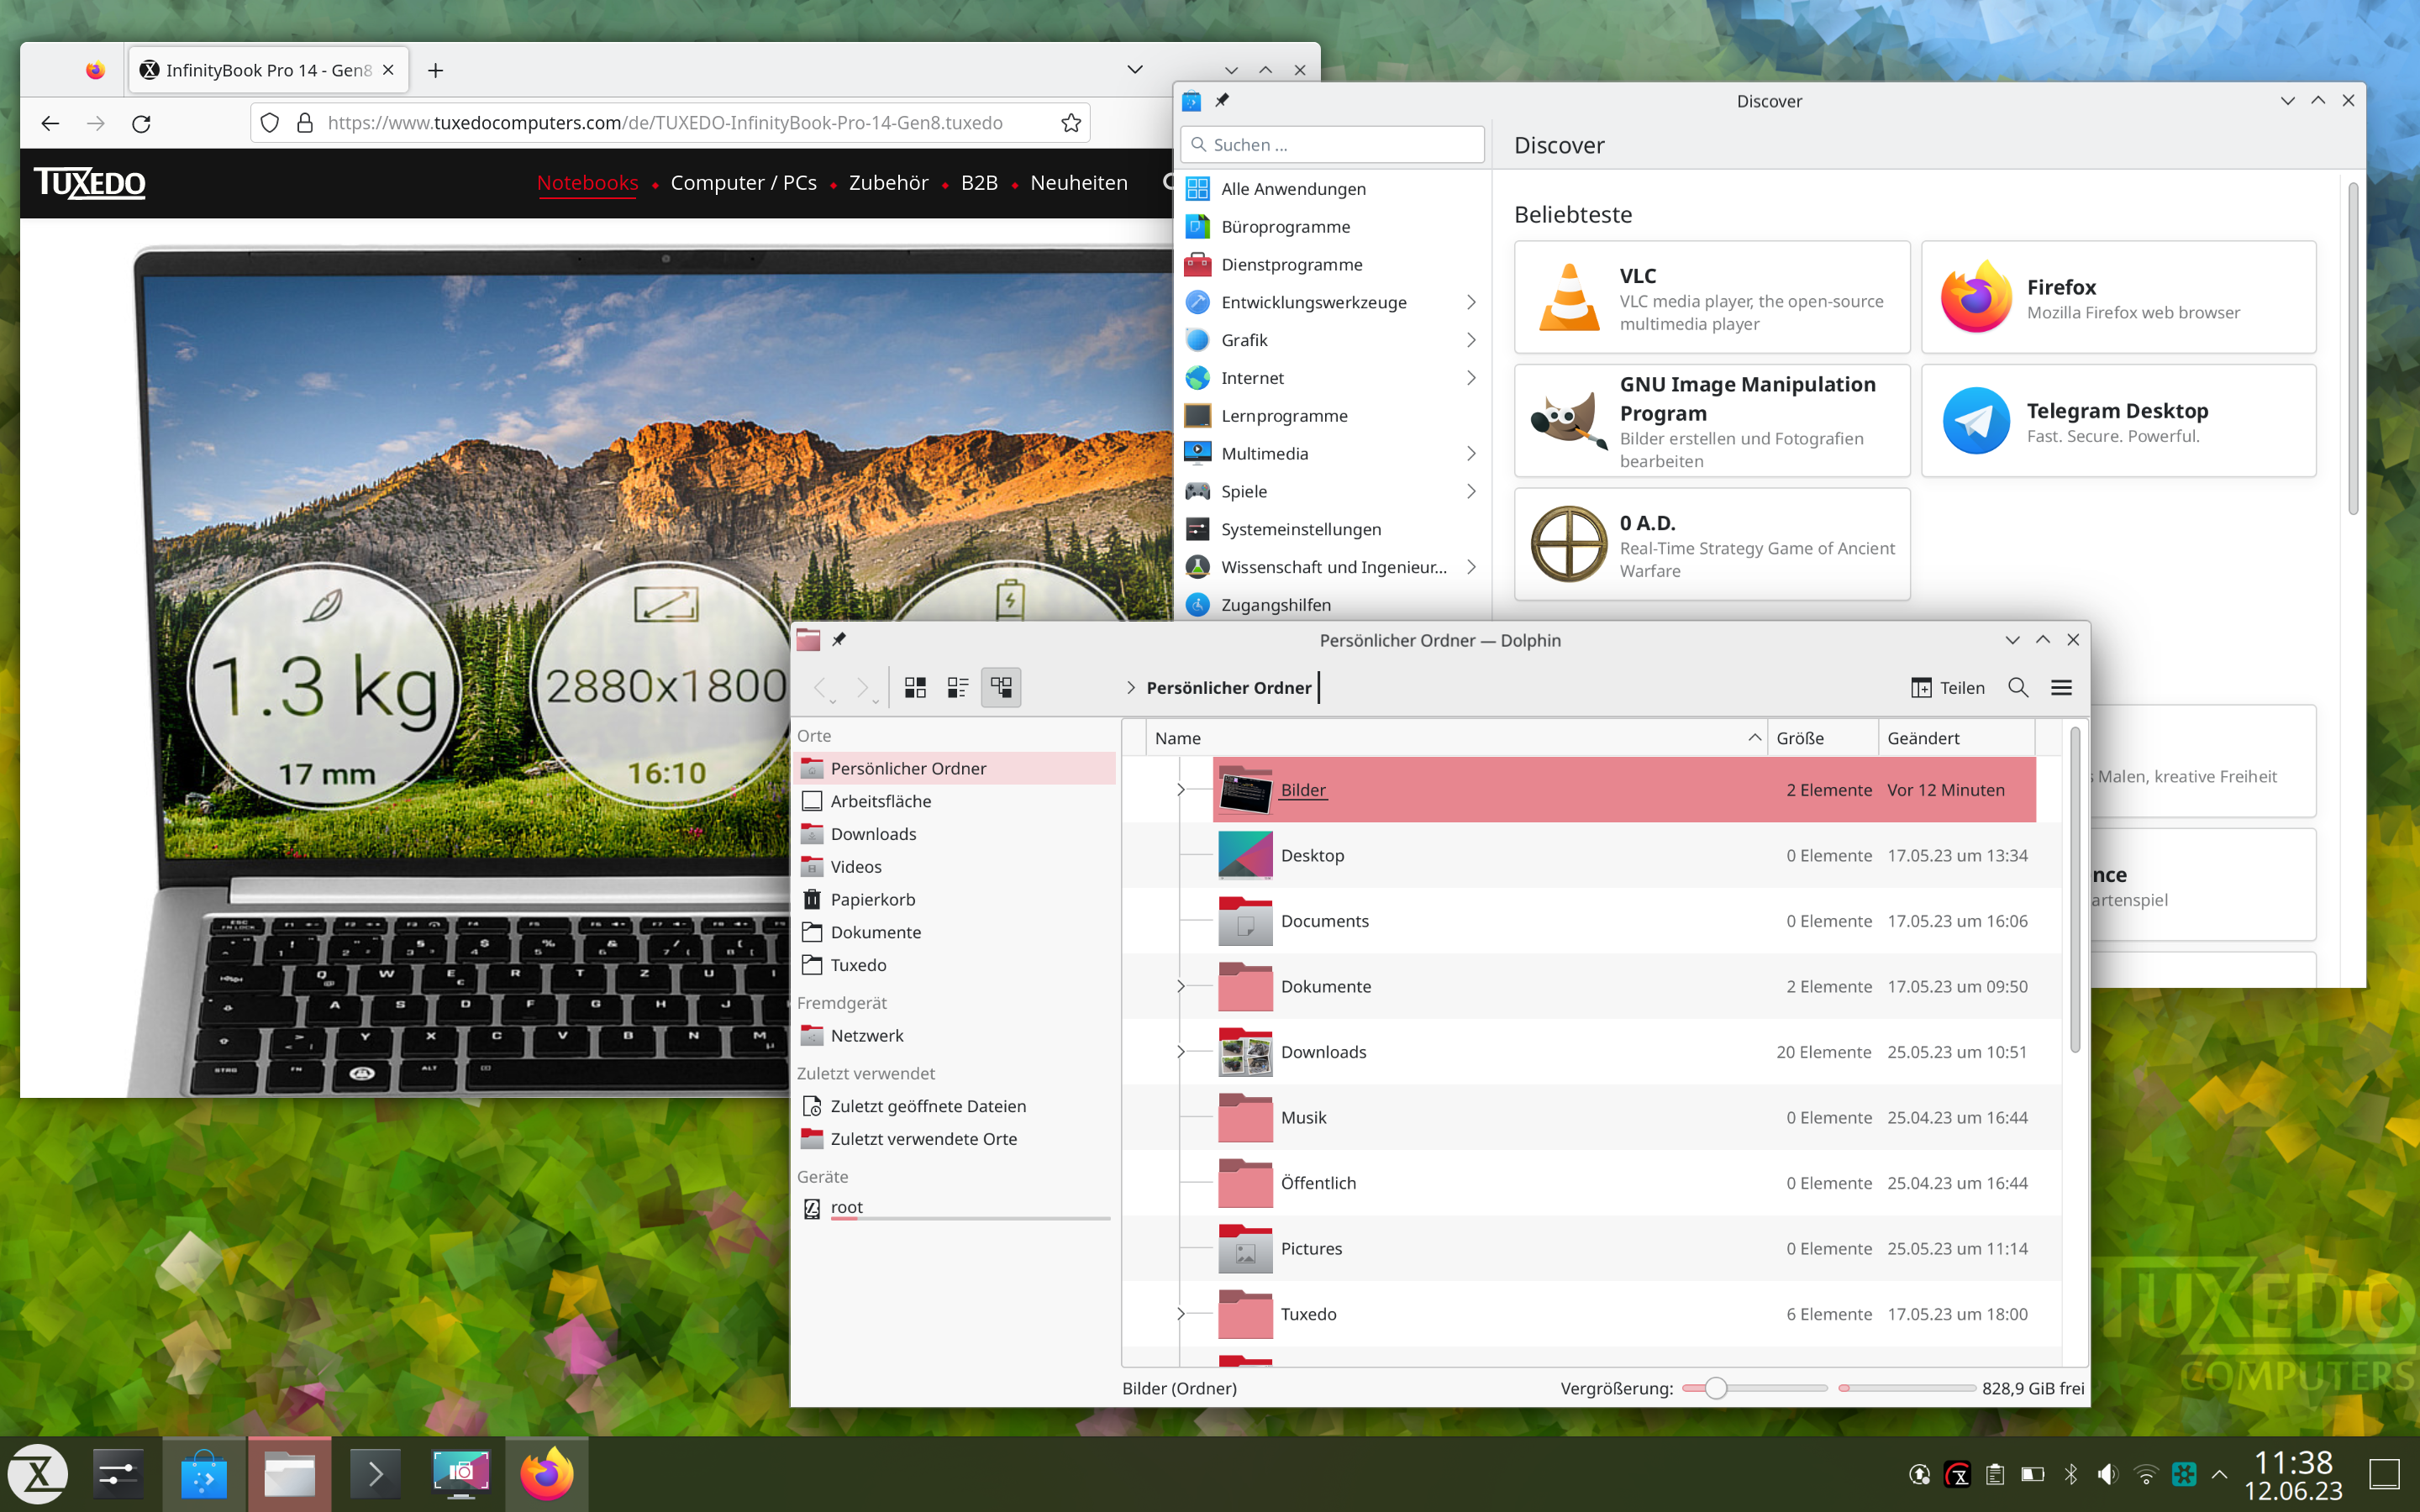The height and width of the screenshot is (1512, 2420).
Task: Open Dolphin's hamburger menu
Action: tap(2062, 688)
